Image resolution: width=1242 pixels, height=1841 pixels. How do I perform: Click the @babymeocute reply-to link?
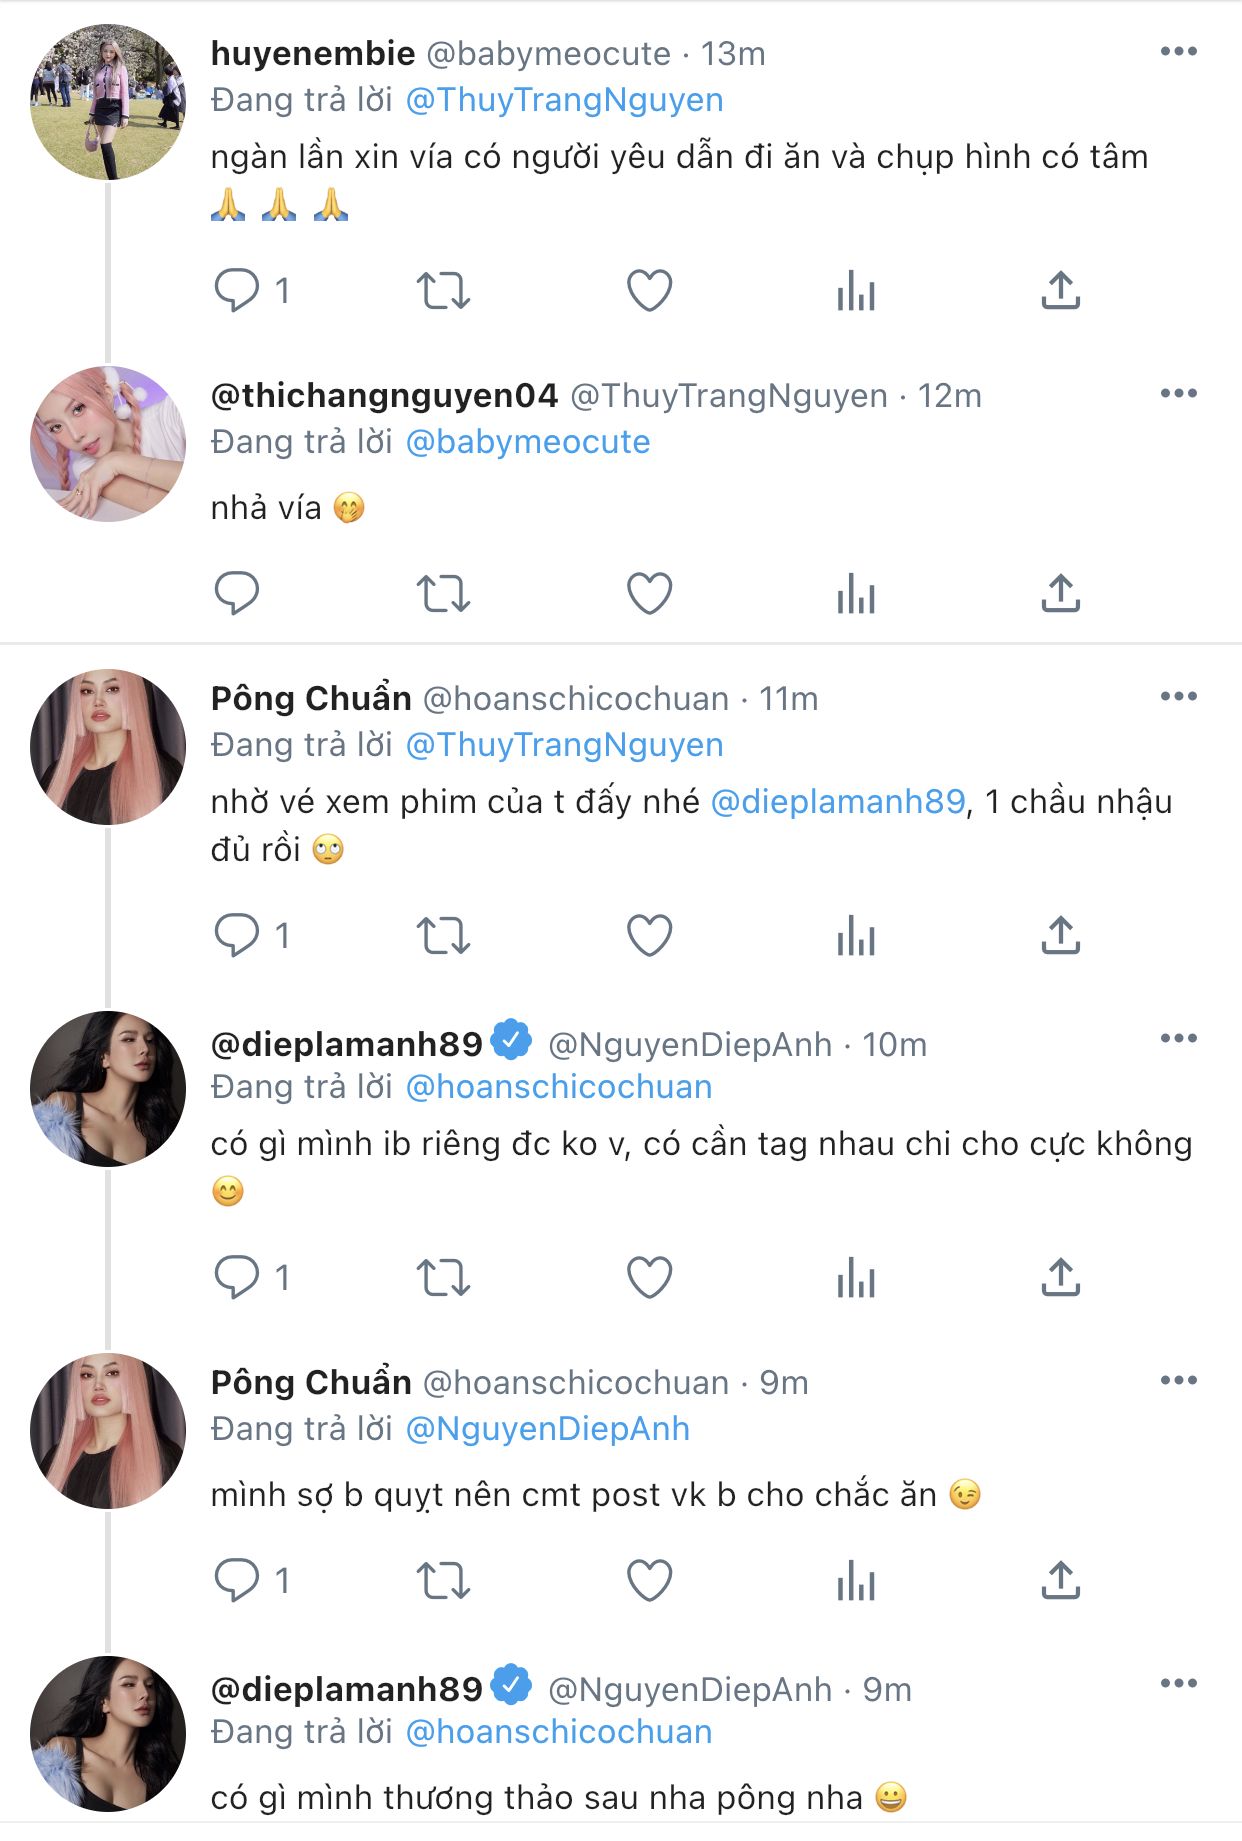528,442
